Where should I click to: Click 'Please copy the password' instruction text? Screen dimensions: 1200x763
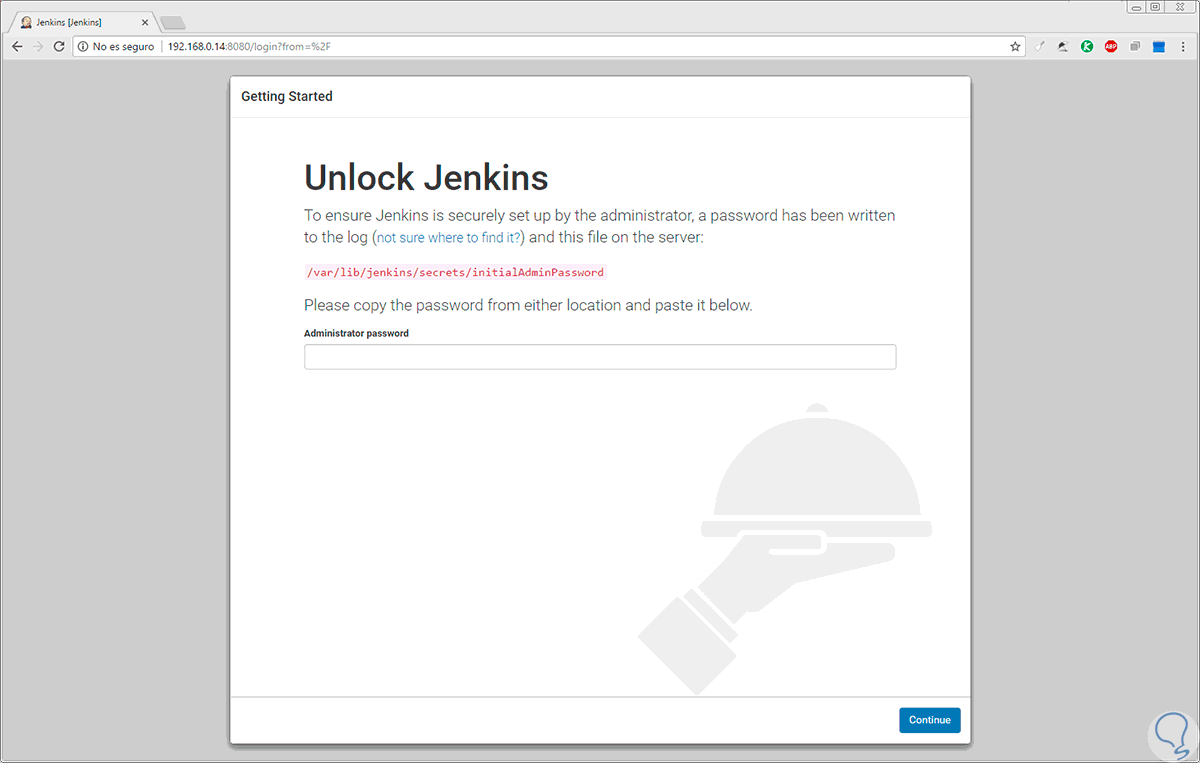pyautogui.click(x=528, y=305)
